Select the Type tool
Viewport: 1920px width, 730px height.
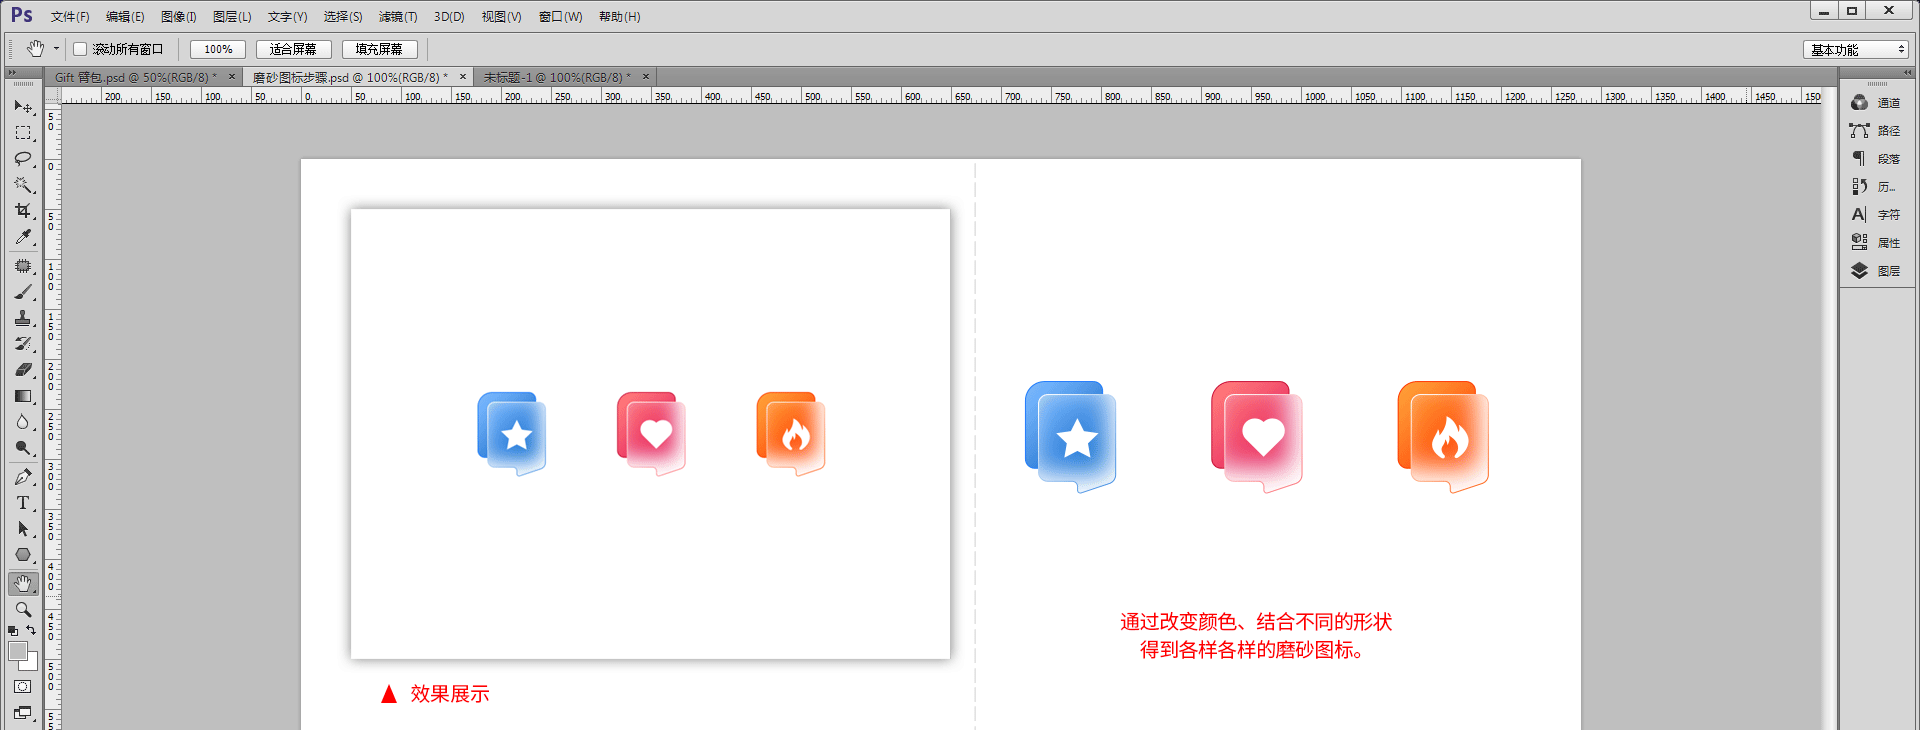pos(23,503)
